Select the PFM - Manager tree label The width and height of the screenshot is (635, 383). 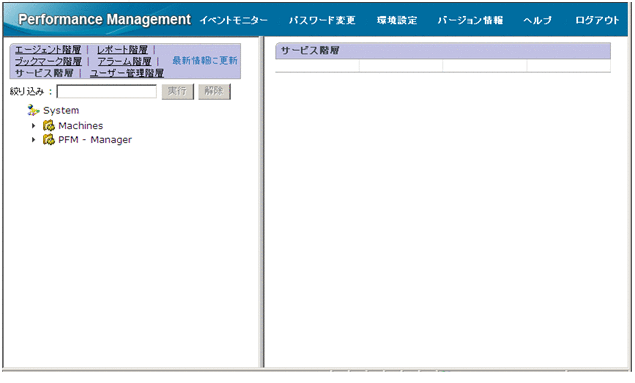pyautogui.click(x=95, y=140)
